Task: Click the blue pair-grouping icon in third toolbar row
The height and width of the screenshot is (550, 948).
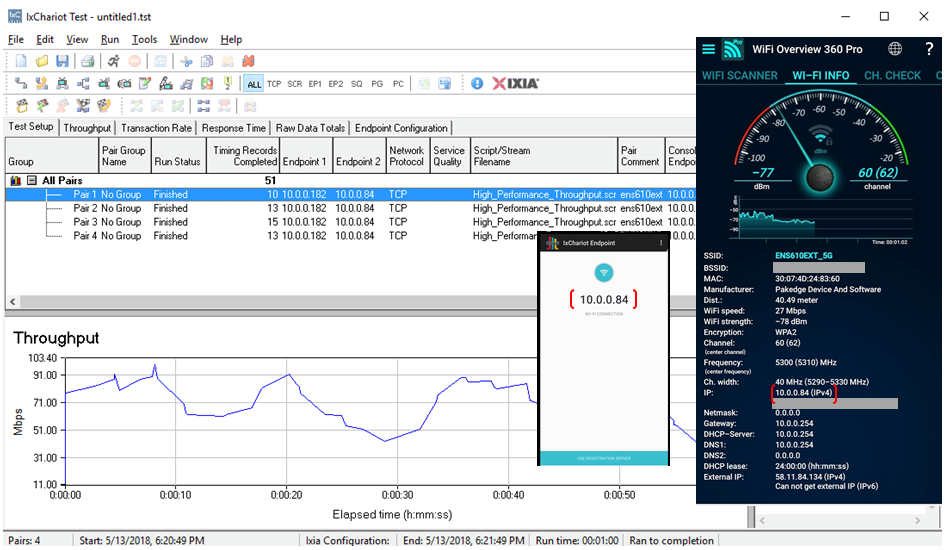Action: tap(204, 106)
